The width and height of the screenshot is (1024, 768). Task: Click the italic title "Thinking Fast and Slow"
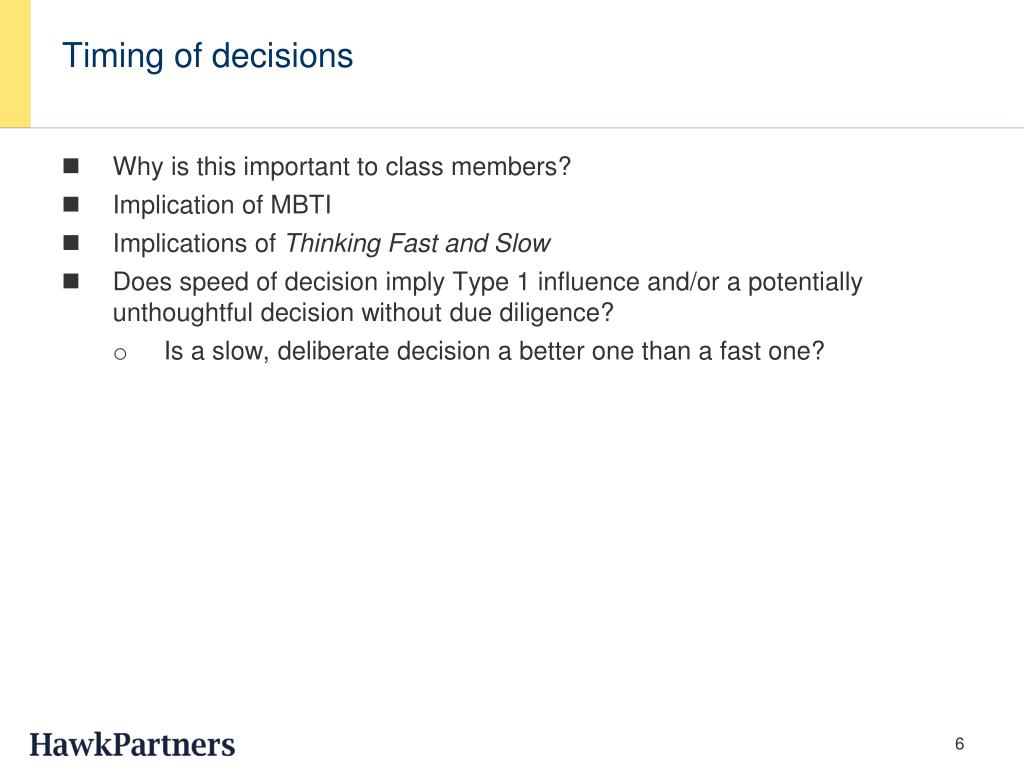click(418, 244)
